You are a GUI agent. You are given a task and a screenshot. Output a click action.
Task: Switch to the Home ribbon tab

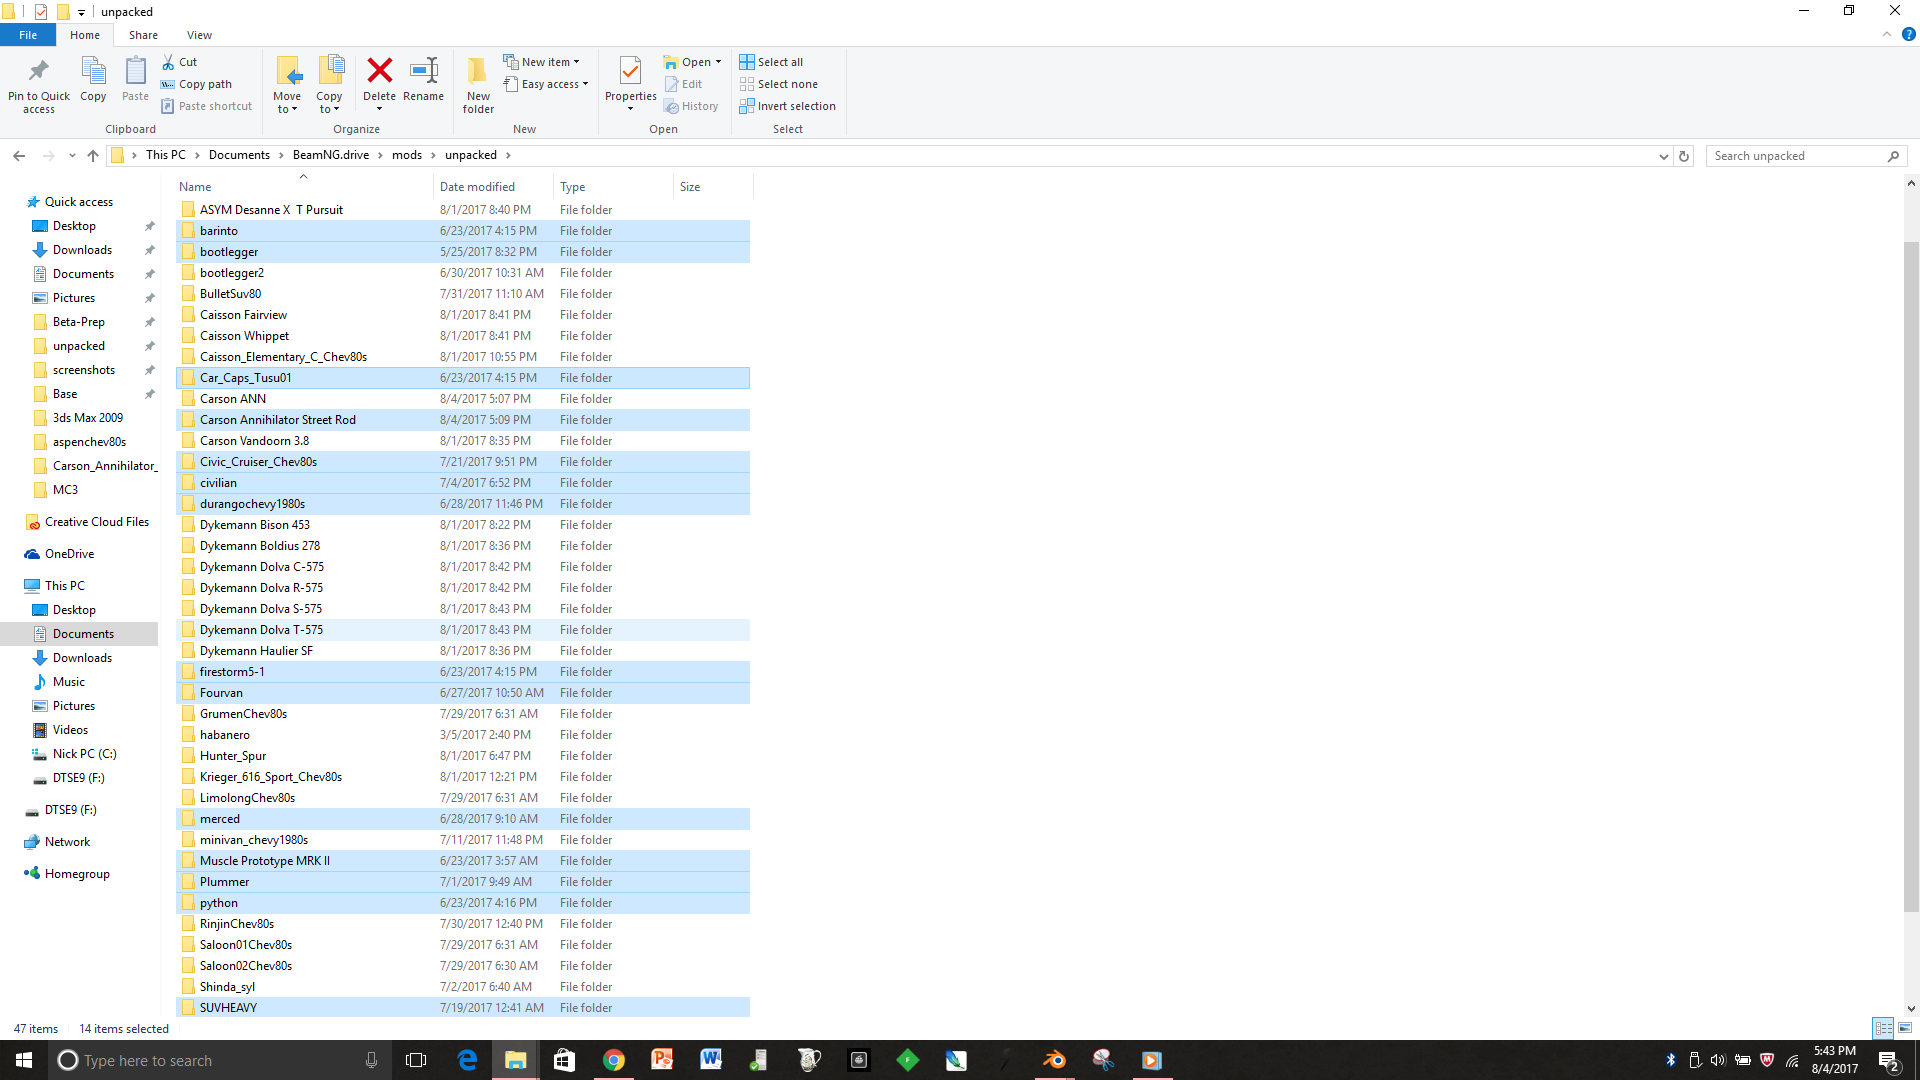[x=85, y=35]
